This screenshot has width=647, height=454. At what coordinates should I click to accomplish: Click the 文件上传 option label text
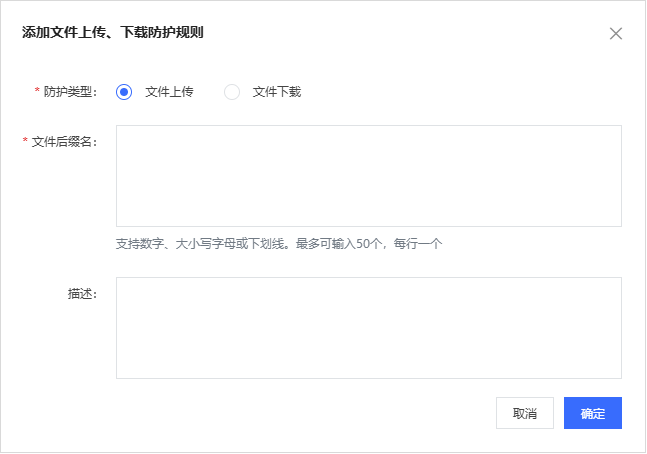(x=169, y=92)
